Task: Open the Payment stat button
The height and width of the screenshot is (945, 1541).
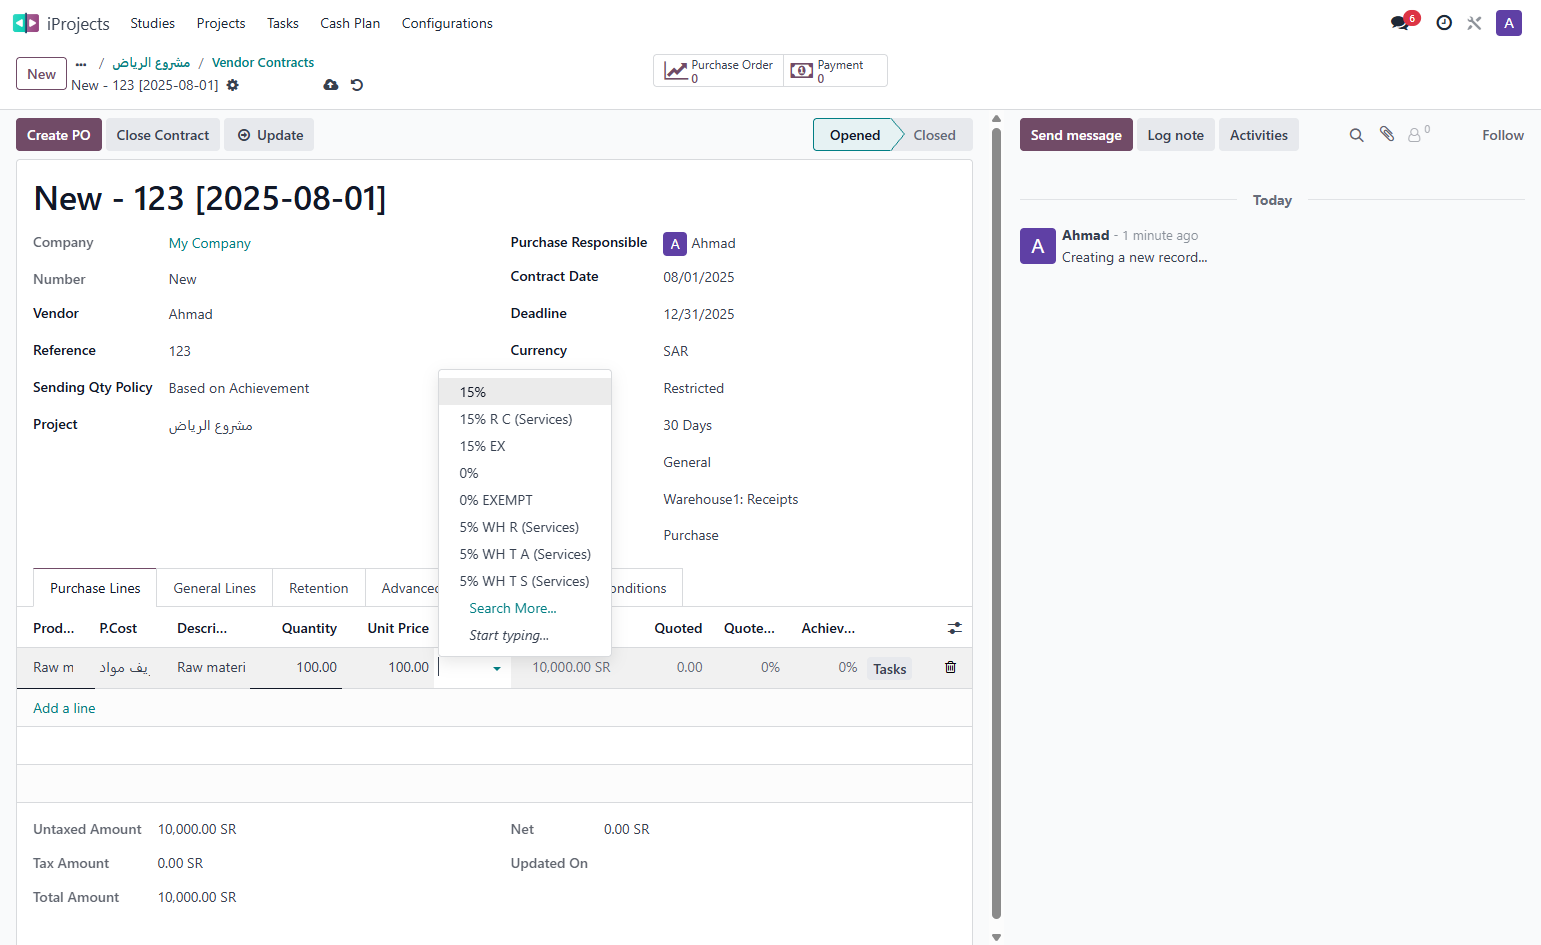Action: coord(836,71)
